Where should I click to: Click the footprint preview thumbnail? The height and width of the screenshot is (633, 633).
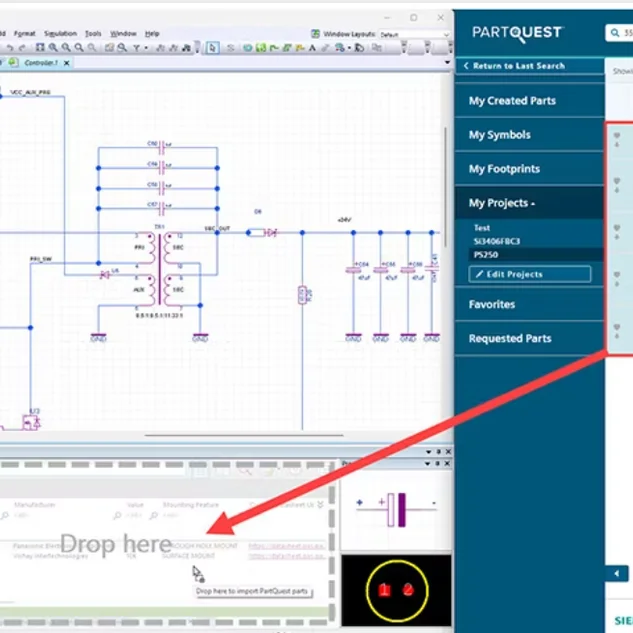click(x=396, y=590)
